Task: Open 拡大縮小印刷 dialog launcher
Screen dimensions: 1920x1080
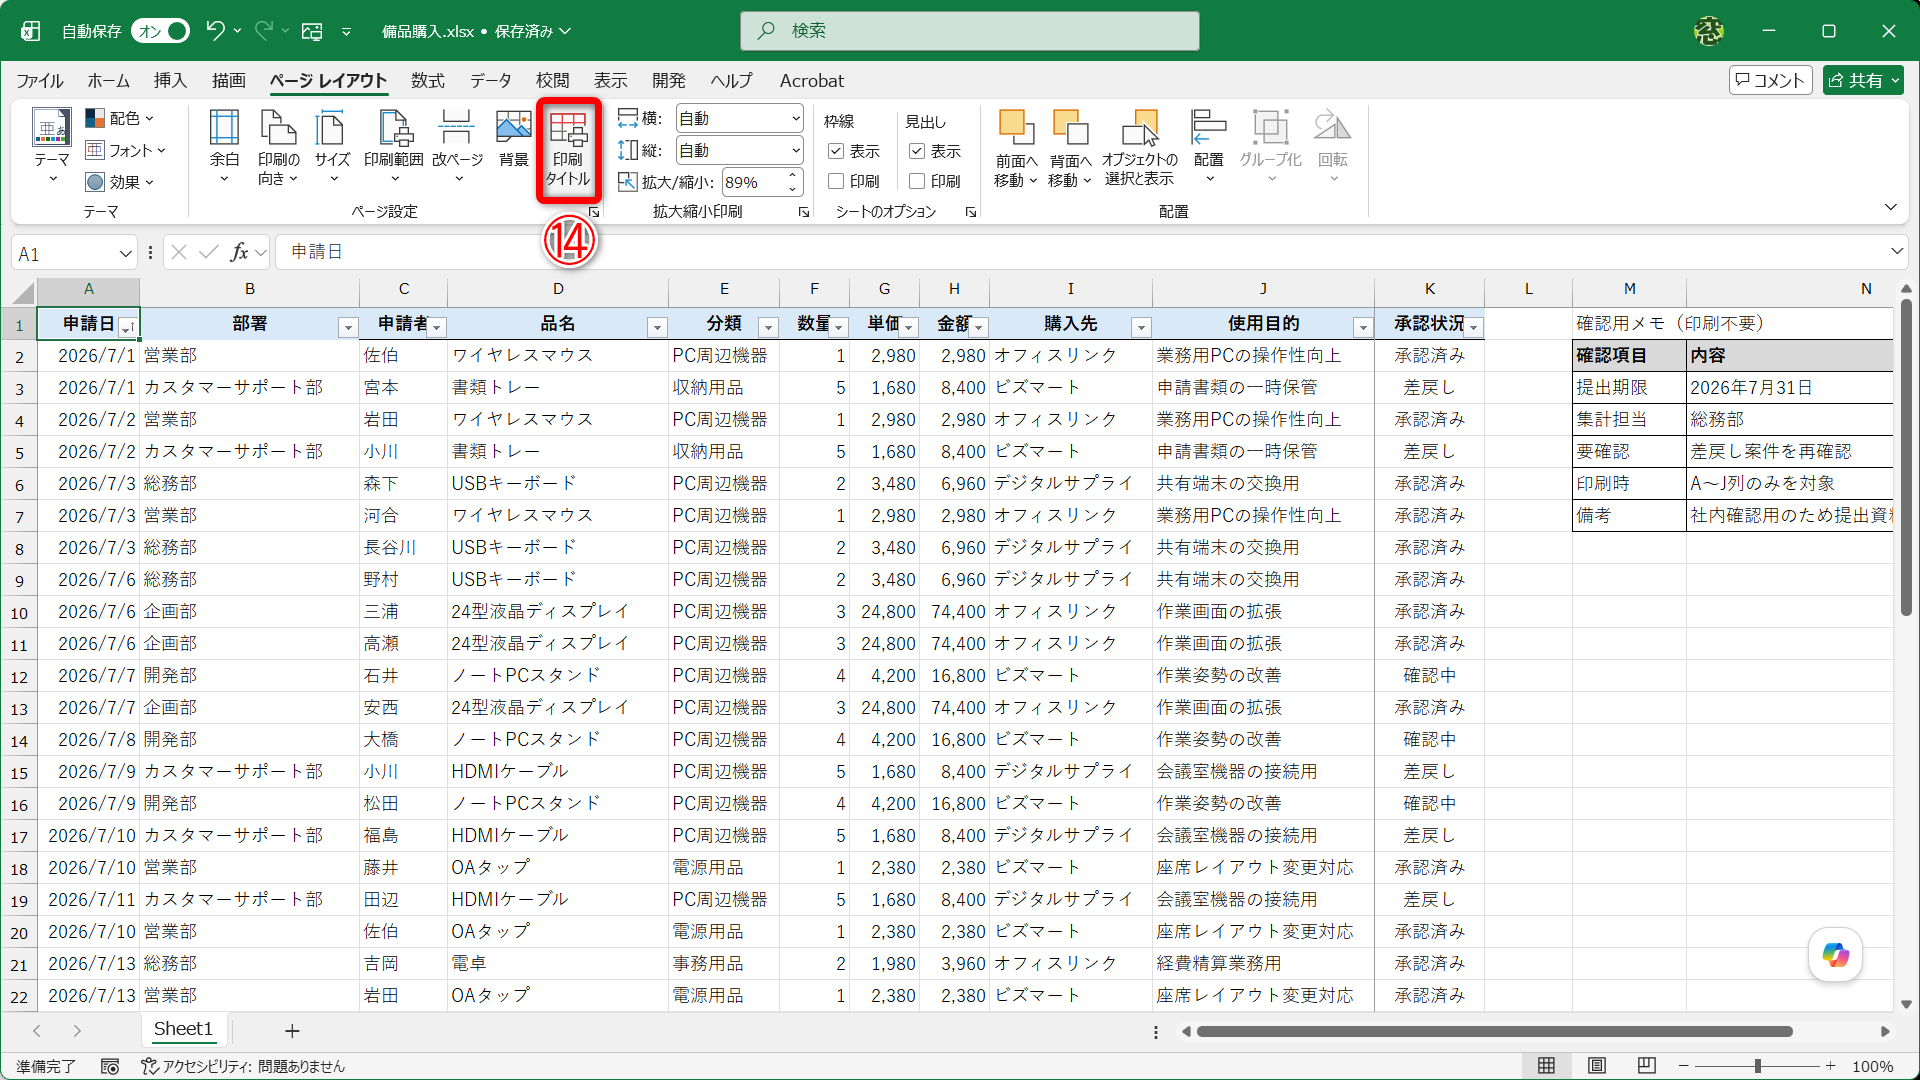Action: (804, 212)
